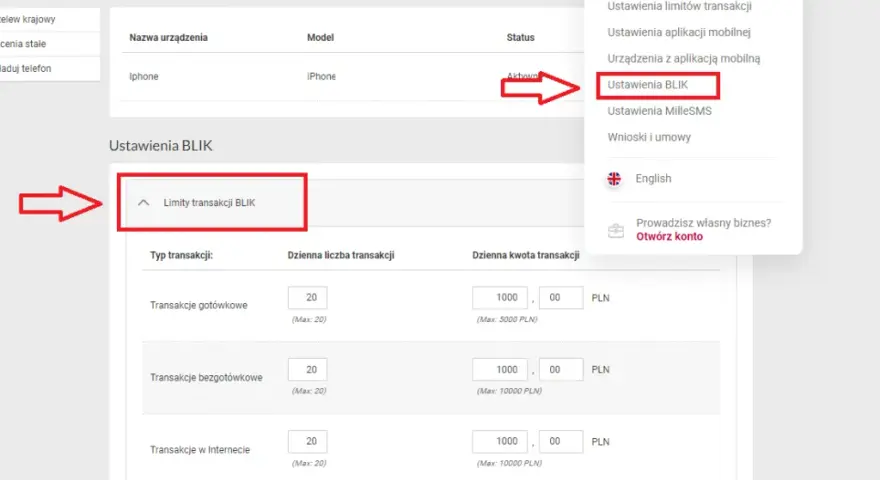
Task: Click the UK flag icon next to English
Action: click(x=614, y=179)
